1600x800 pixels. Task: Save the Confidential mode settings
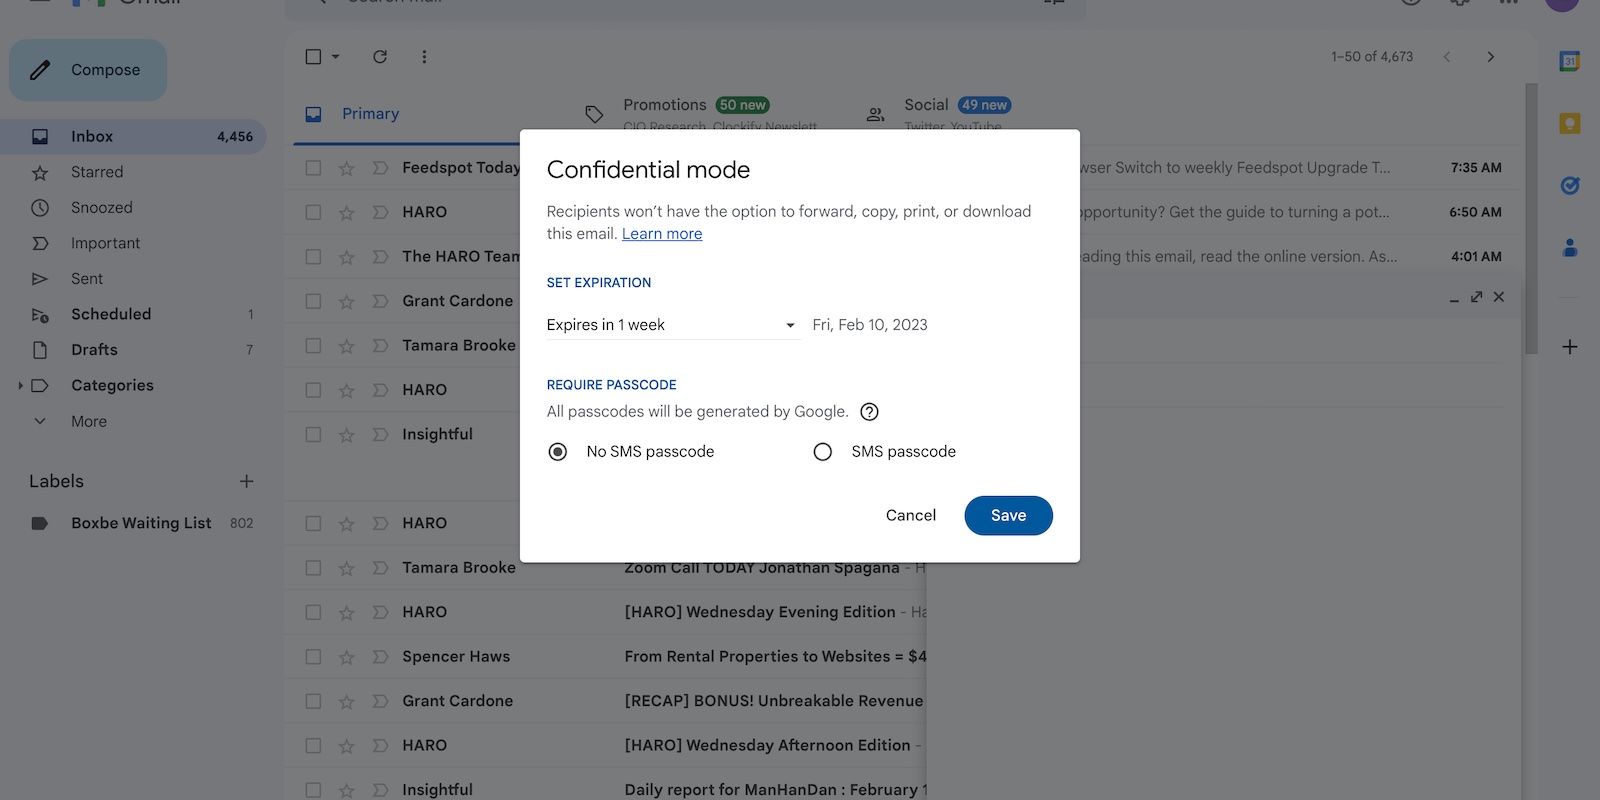coord(1008,516)
